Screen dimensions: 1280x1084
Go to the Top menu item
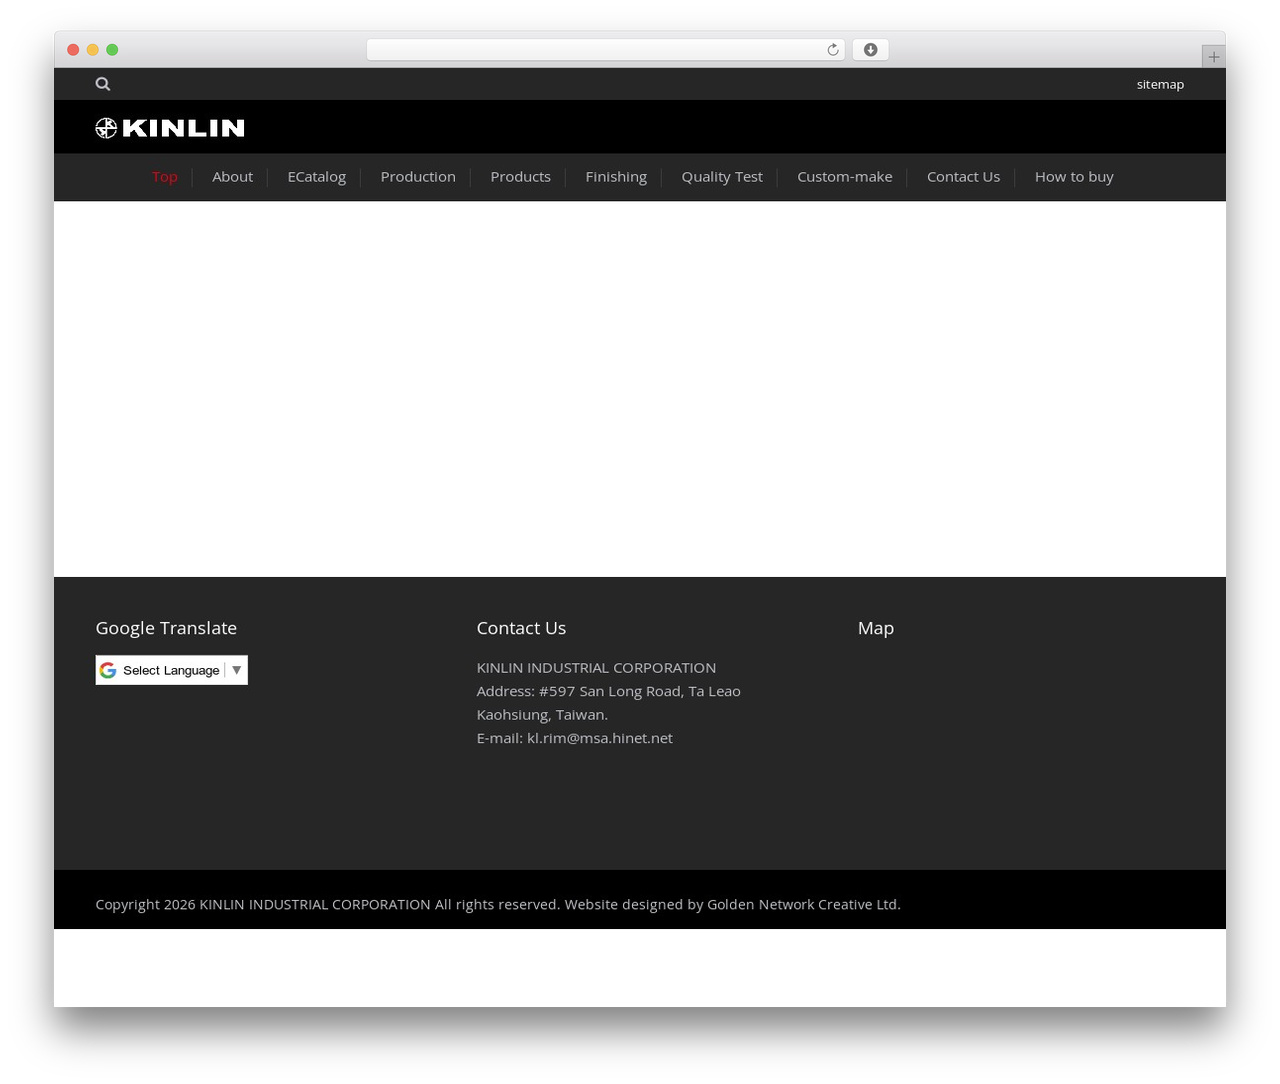coord(165,177)
